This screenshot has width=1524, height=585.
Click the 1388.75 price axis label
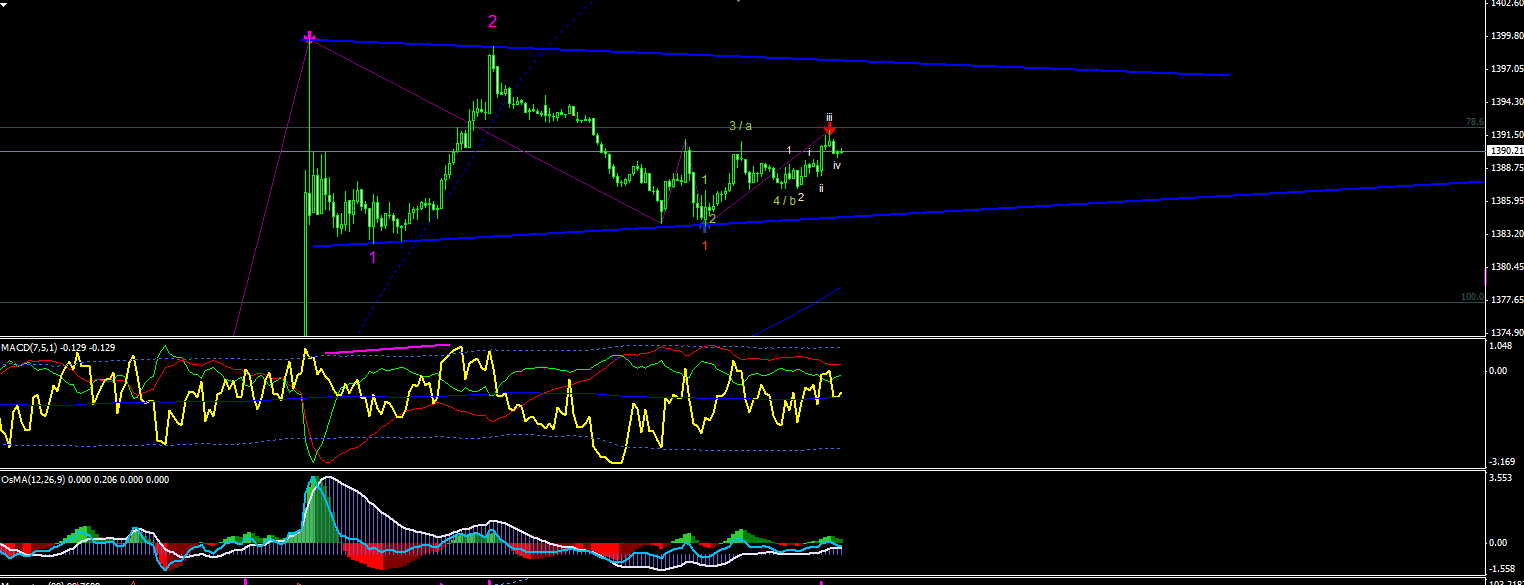pos(1506,168)
